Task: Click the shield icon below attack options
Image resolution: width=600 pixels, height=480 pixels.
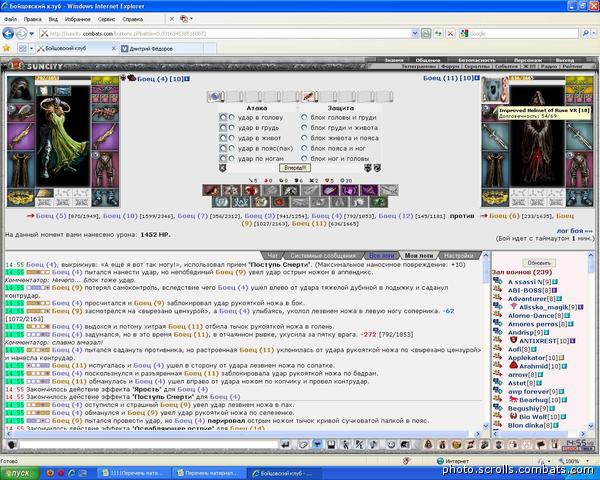Action: coord(222,168)
